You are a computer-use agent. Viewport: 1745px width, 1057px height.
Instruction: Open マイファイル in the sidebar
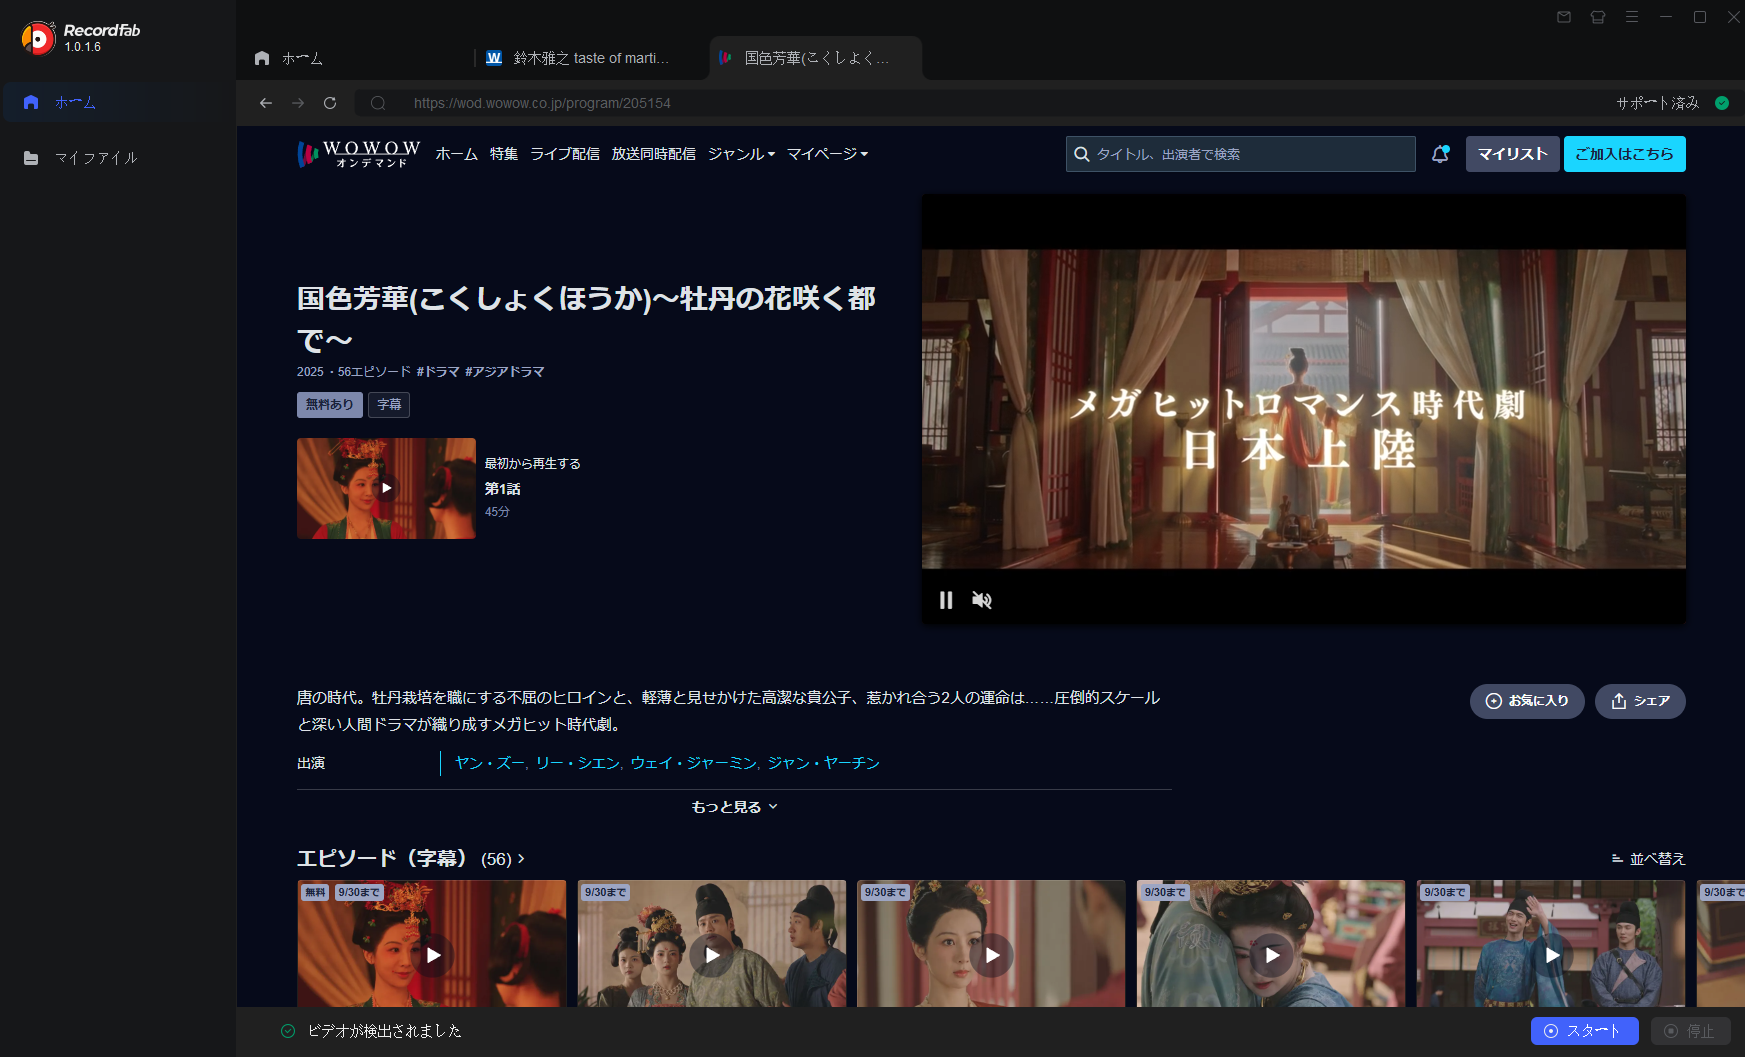(118, 158)
